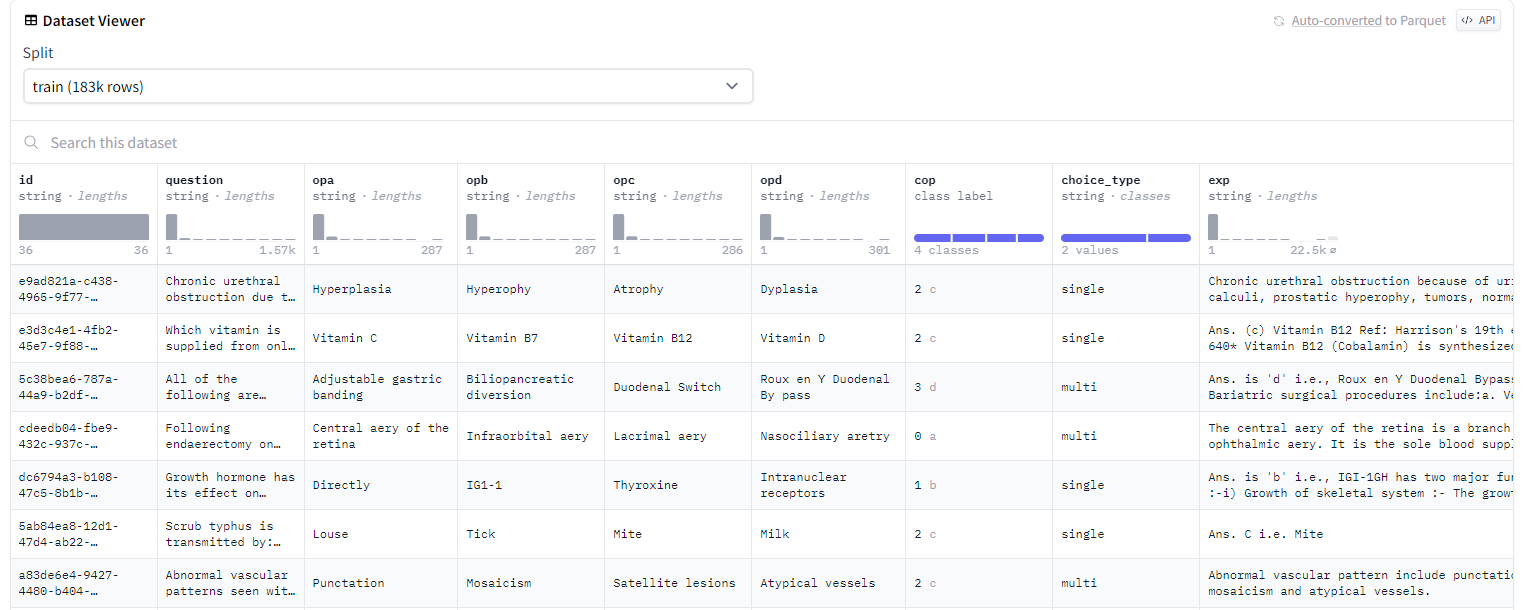Click the opd column header
The height and width of the screenshot is (610, 1526).
[x=771, y=180]
